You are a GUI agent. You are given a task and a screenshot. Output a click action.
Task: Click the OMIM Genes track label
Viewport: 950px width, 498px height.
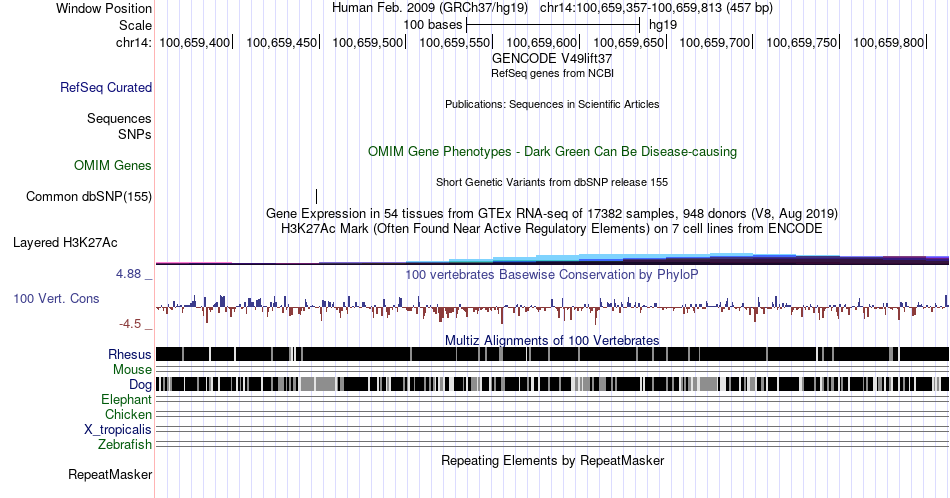click(x=113, y=165)
